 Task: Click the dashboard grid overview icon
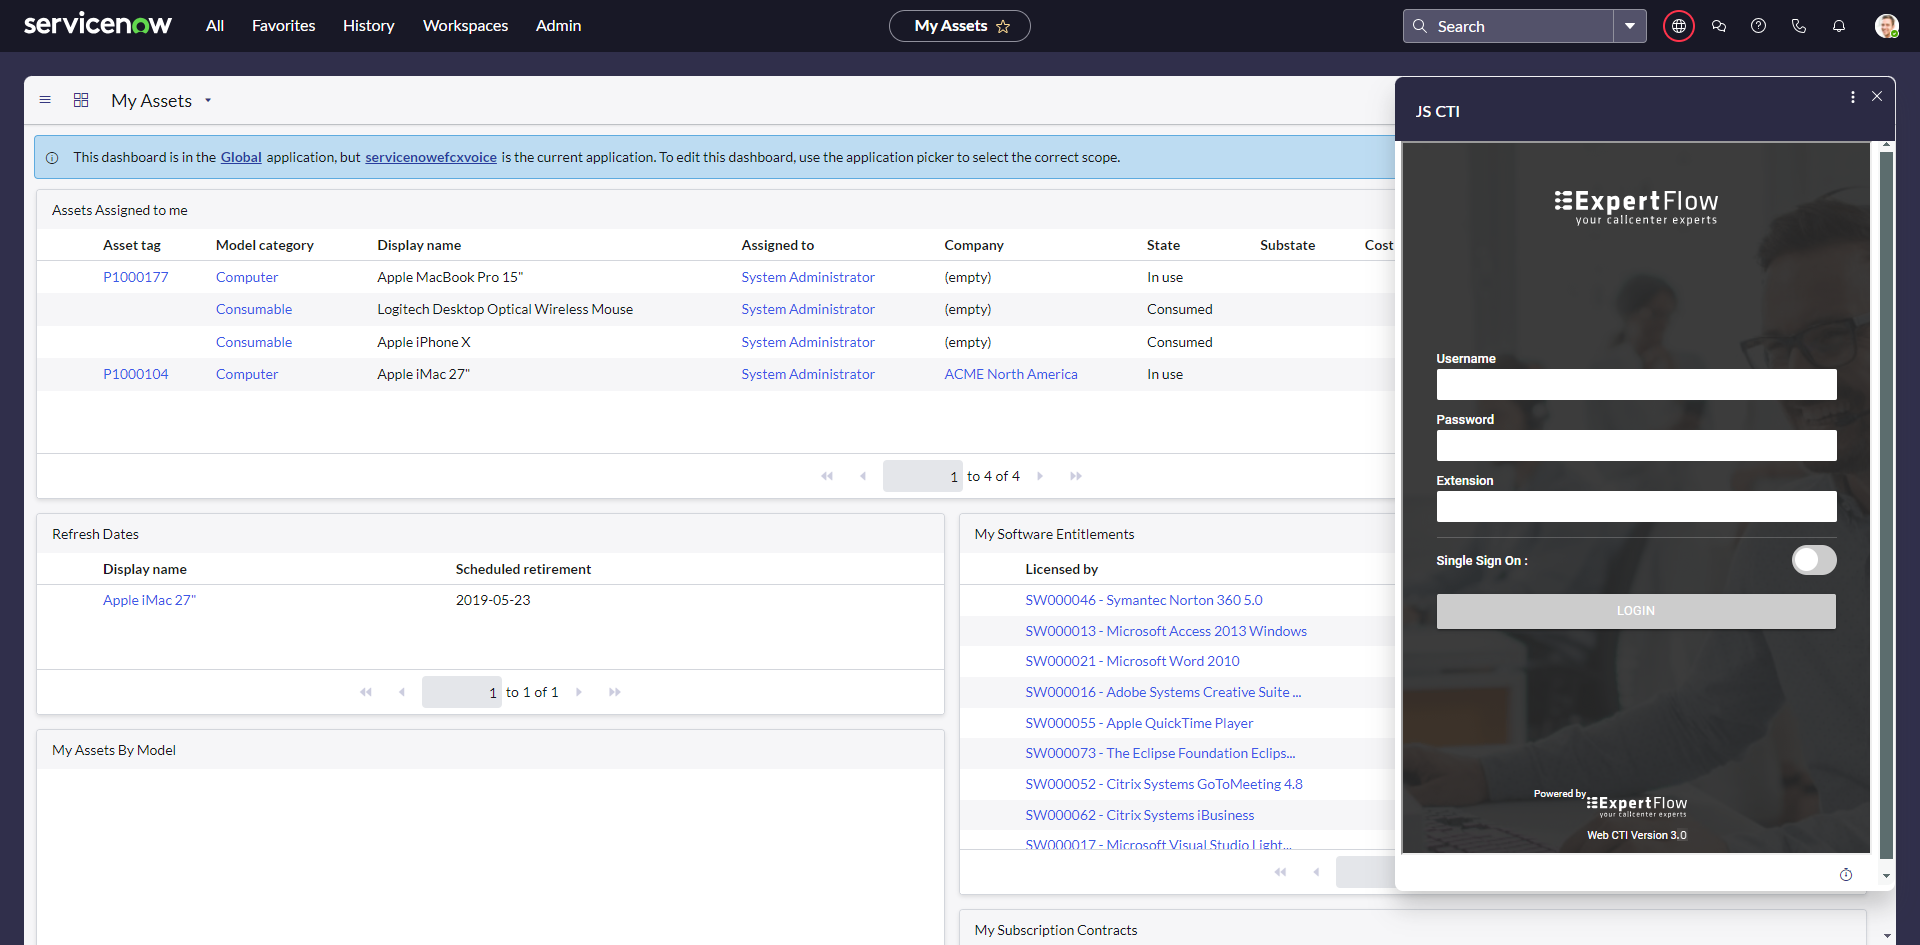[81, 100]
